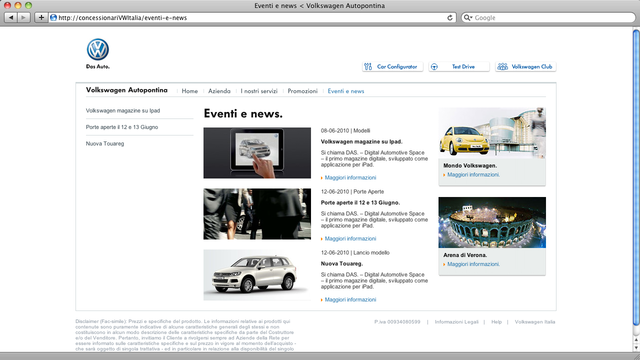Screen dimensions: 640x360
Task: Minimize window with yellow button
Action: pyautogui.click(x=18, y=5)
